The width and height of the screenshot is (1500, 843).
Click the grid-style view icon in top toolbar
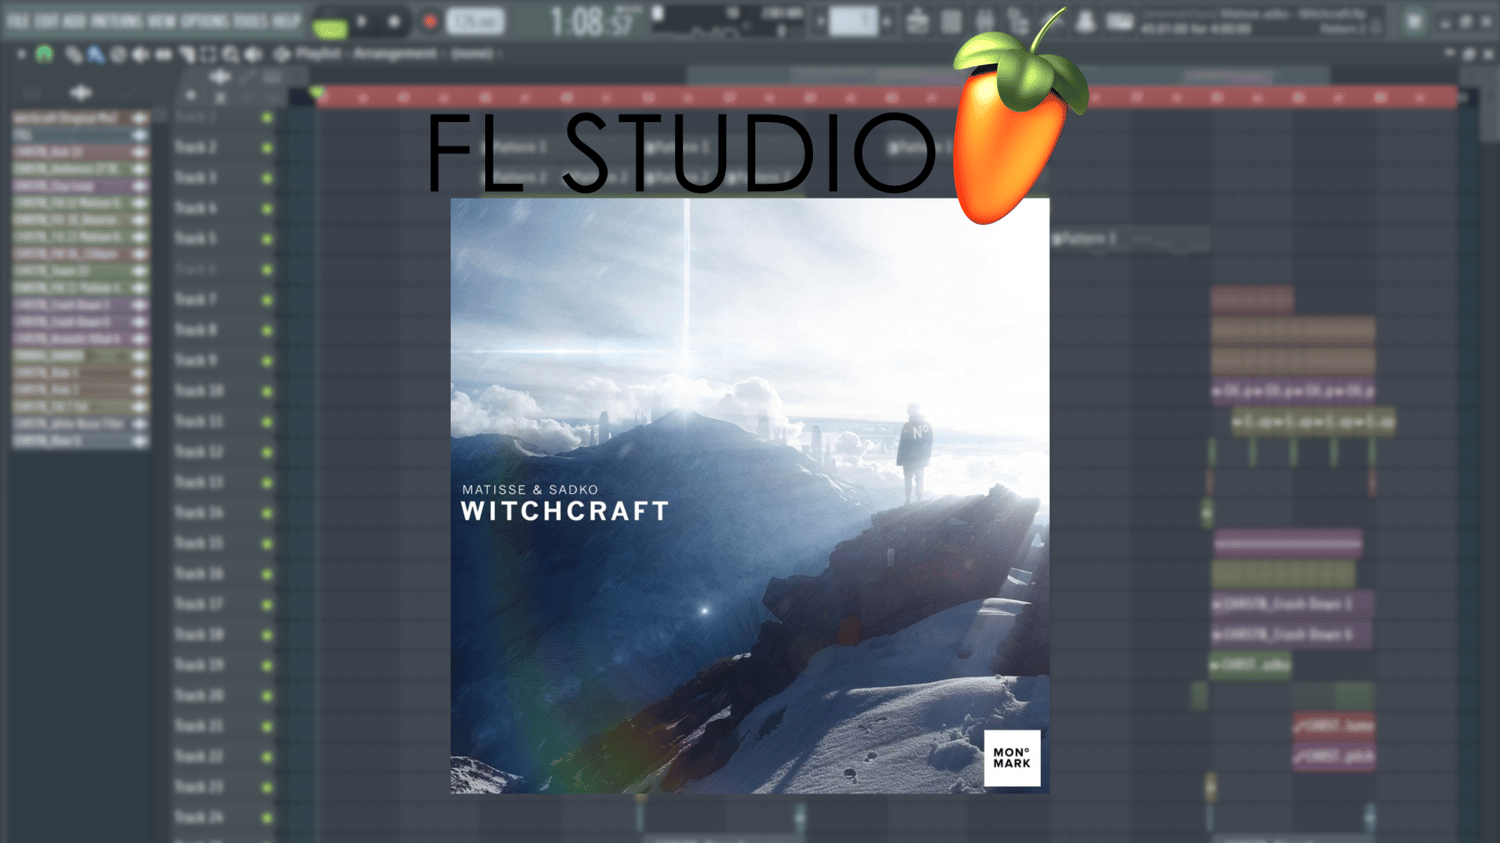[951, 21]
